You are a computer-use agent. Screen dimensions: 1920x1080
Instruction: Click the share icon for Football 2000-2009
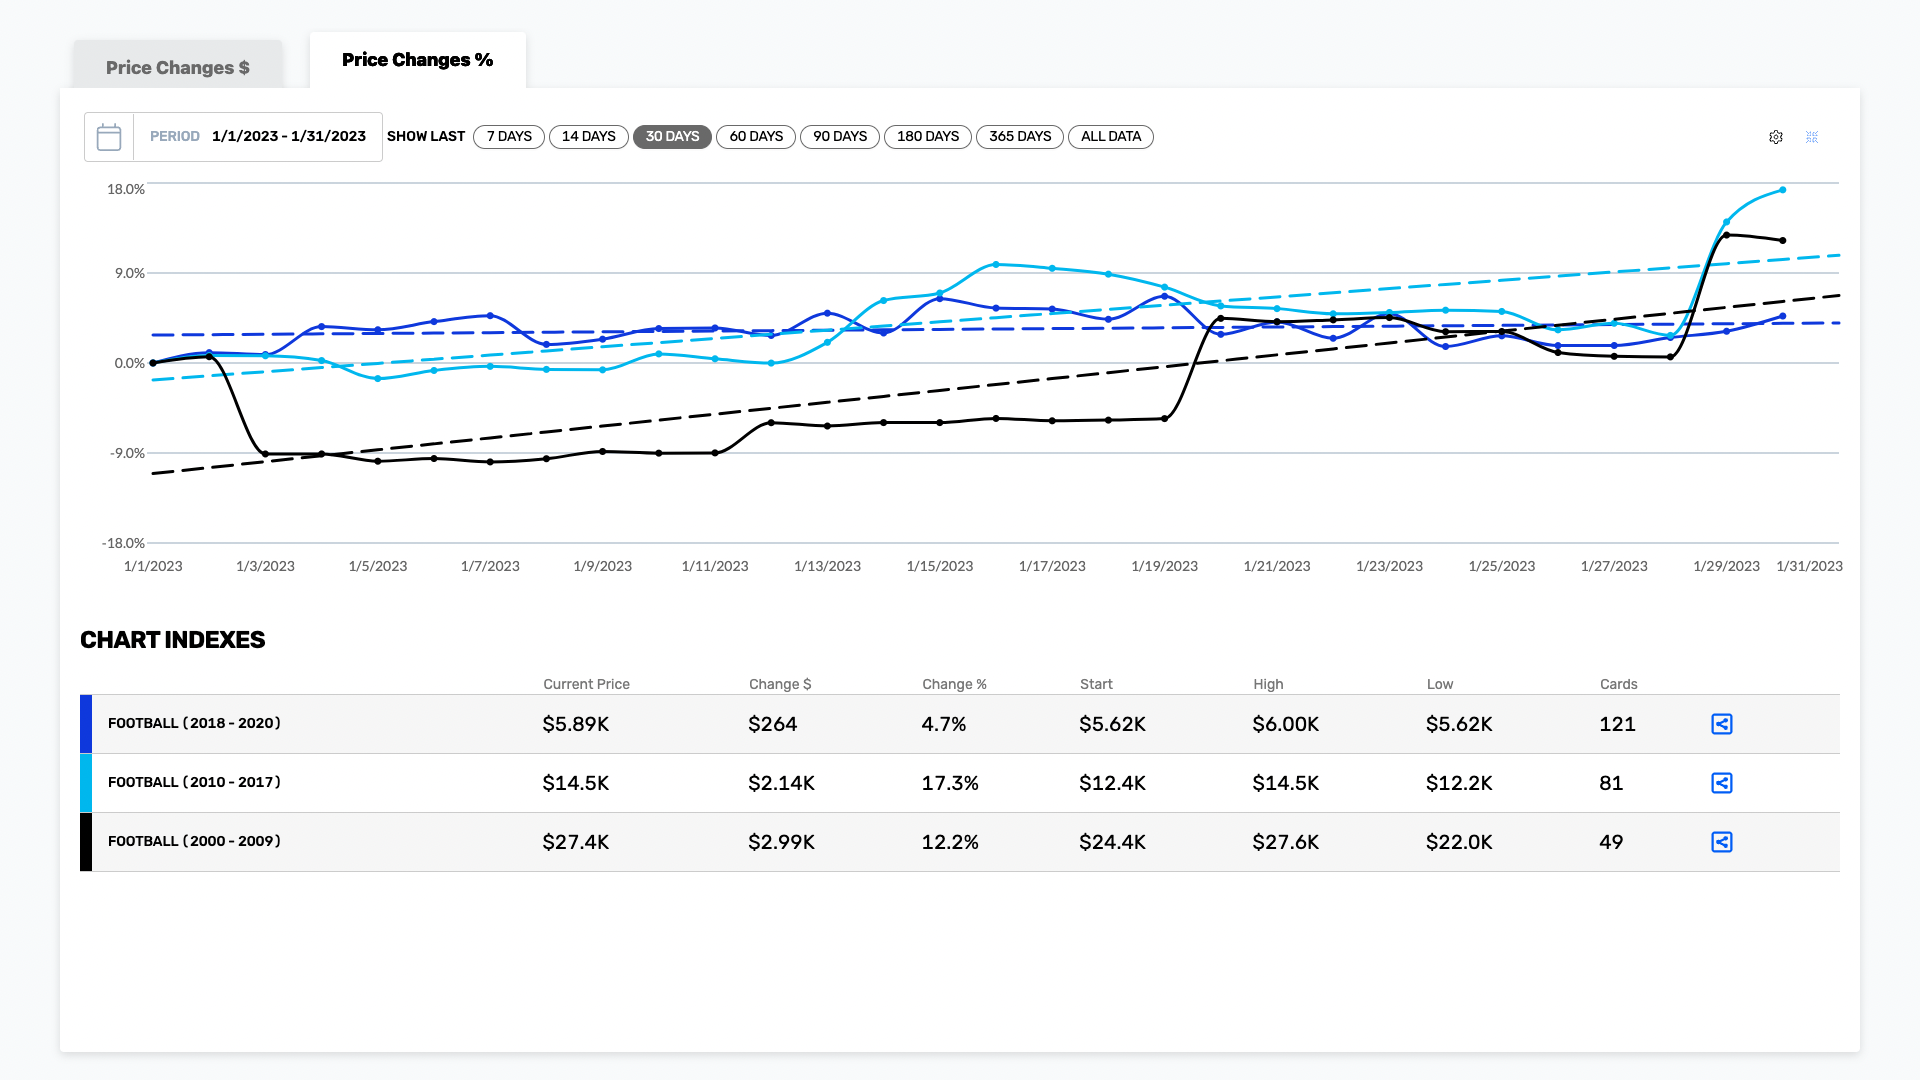(1721, 841)
